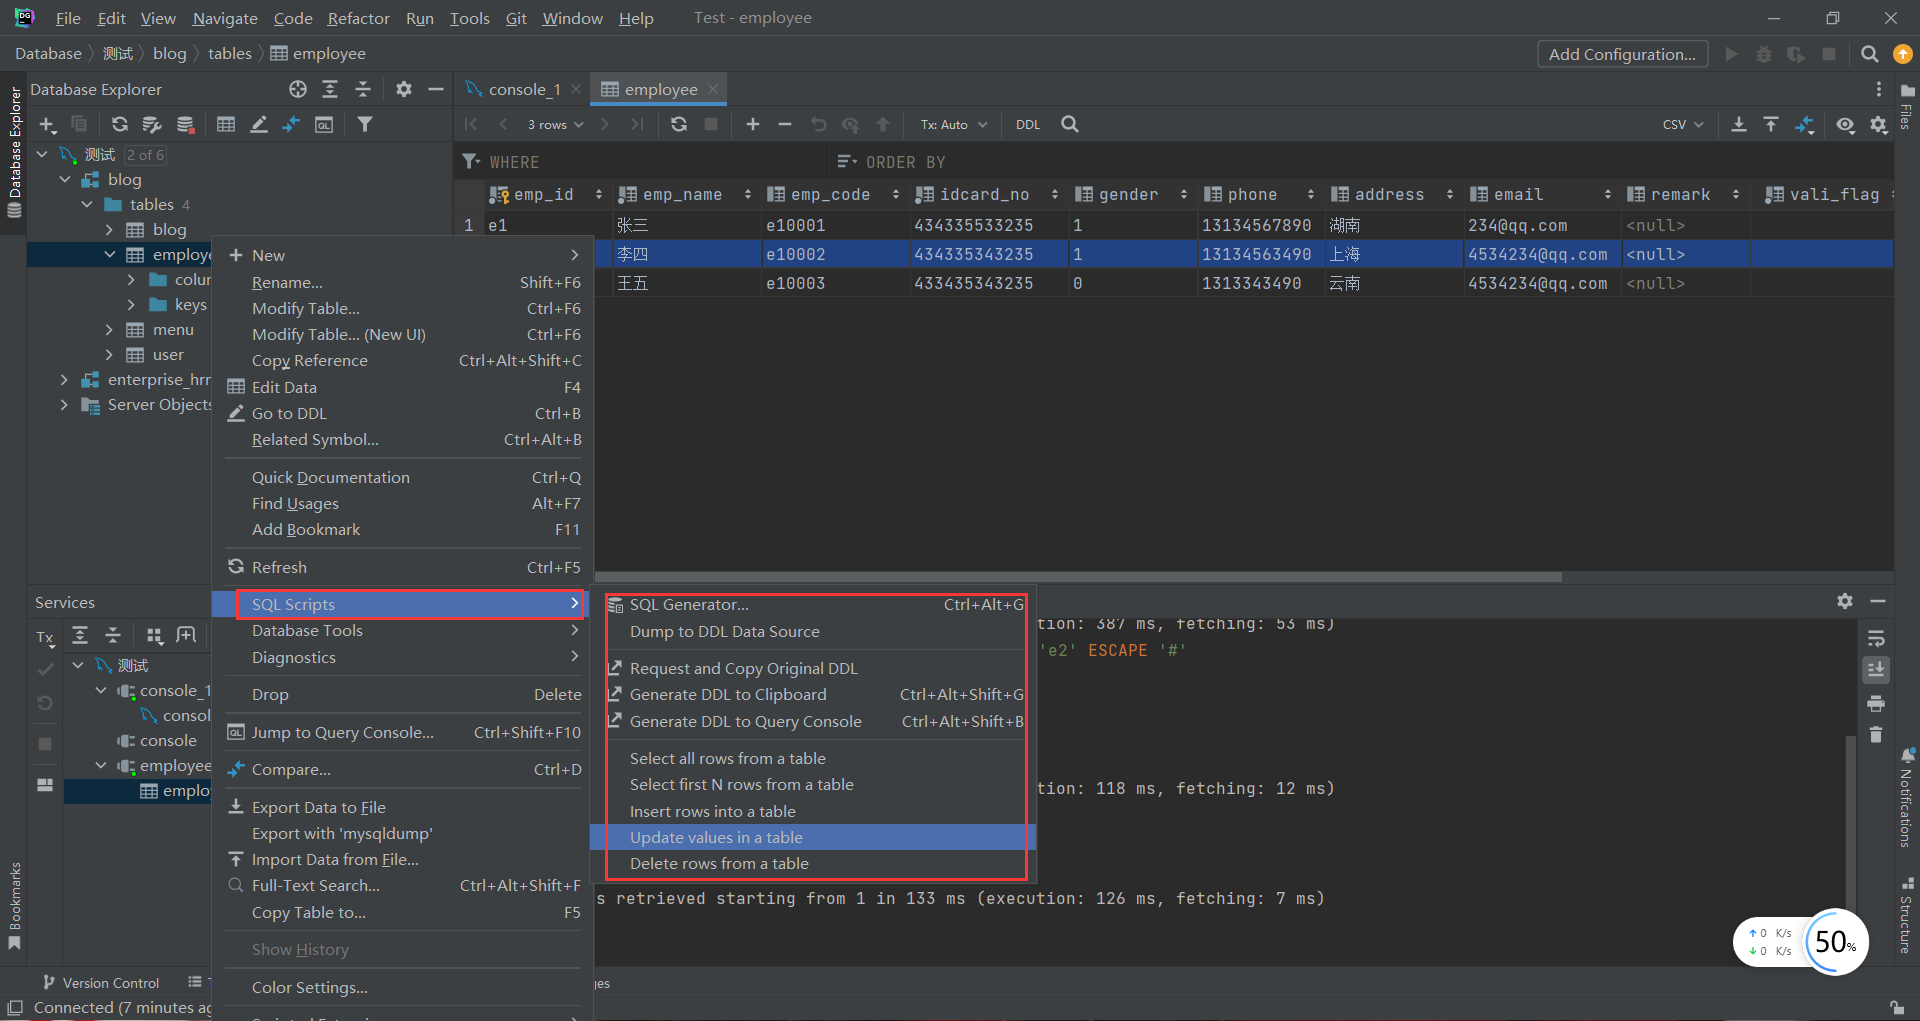Toggle soft-wrap in Services output
The image size is (1920, 1021).
1876,638
